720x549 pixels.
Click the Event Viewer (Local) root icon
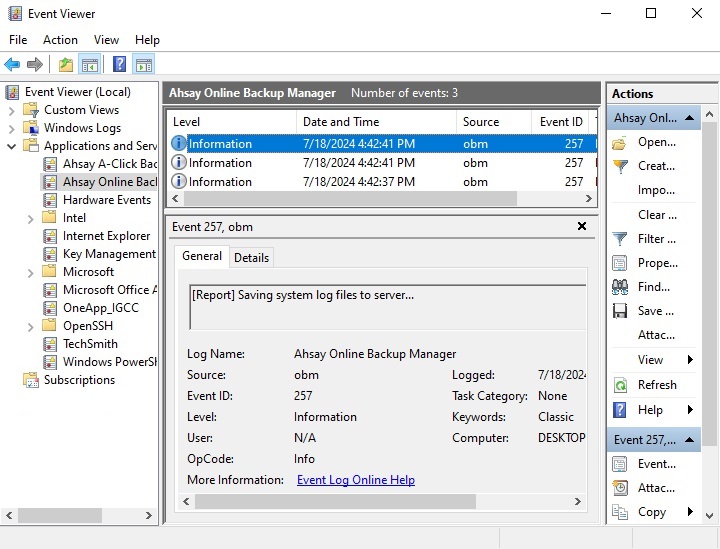[12, 92]
